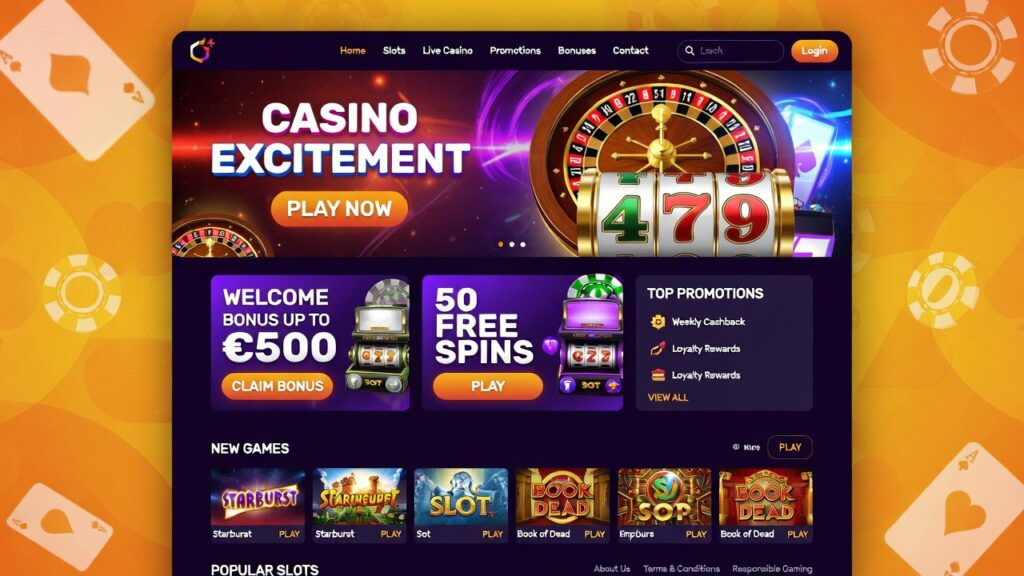Select the first carousel dot

coord(501,244)
